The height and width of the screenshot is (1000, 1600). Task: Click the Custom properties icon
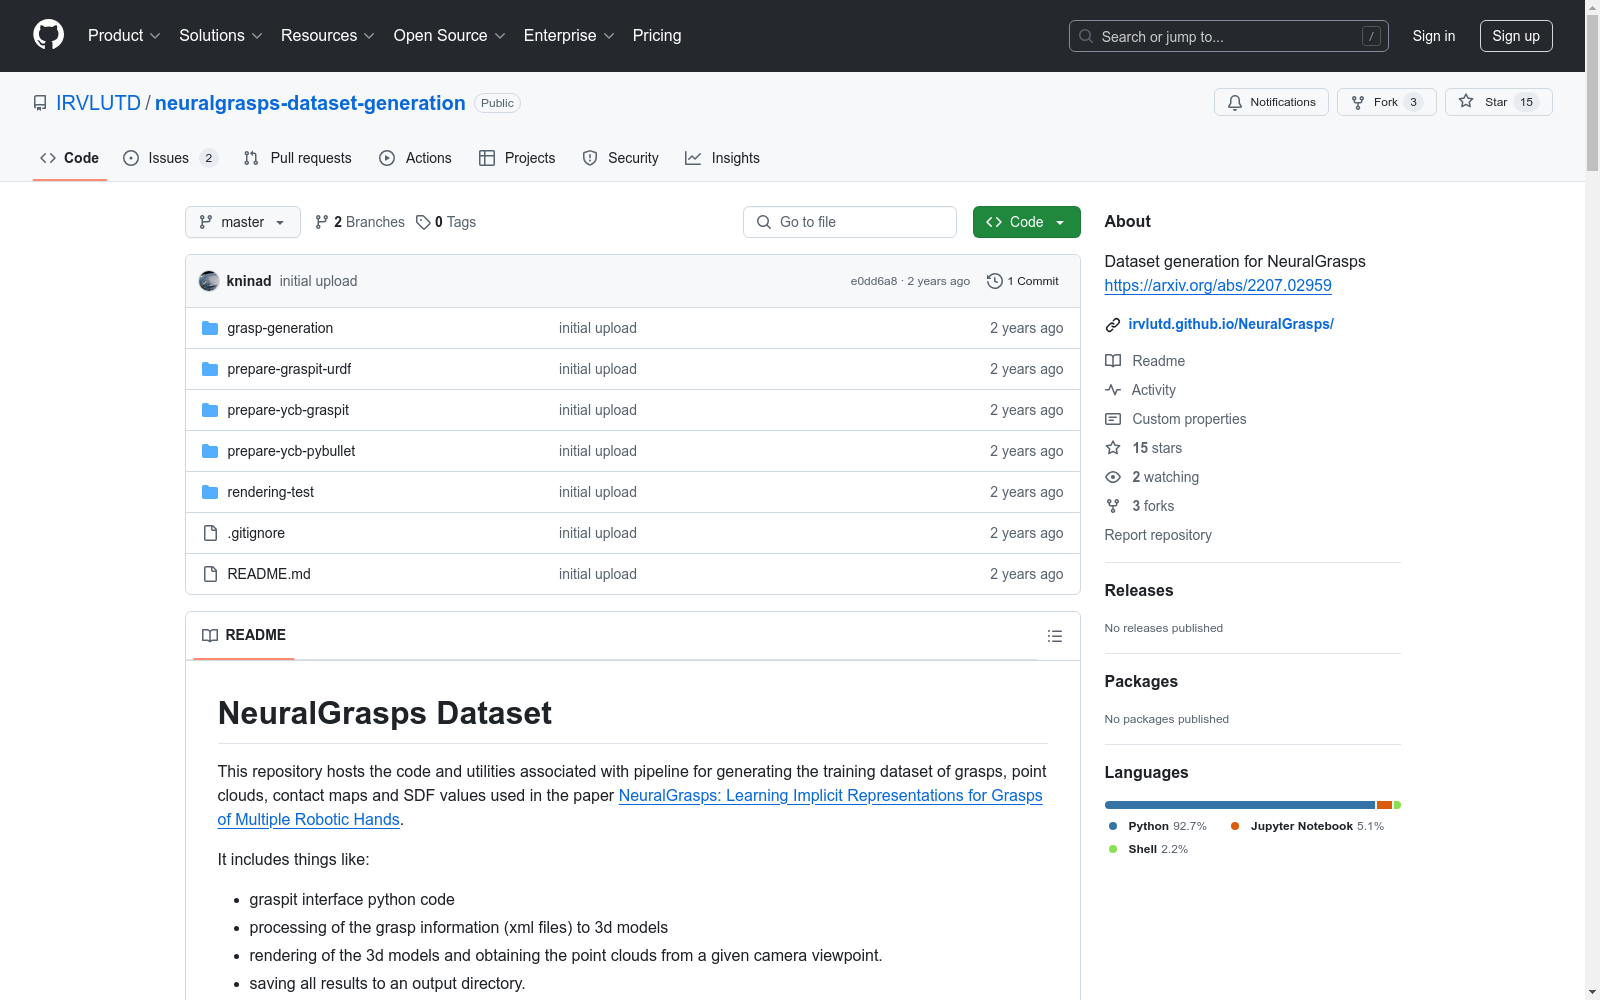click(1113, 419)
